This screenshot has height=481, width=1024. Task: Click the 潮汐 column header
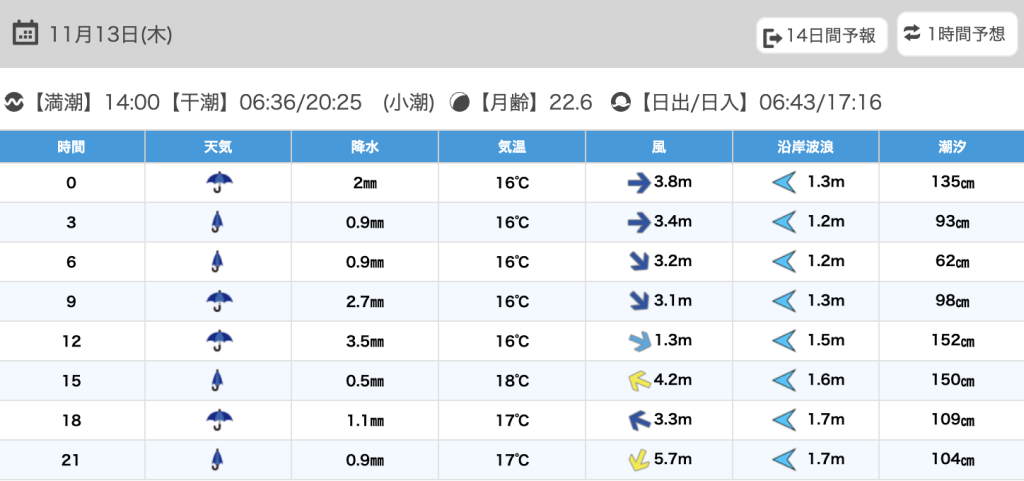[x=951, y=147]
